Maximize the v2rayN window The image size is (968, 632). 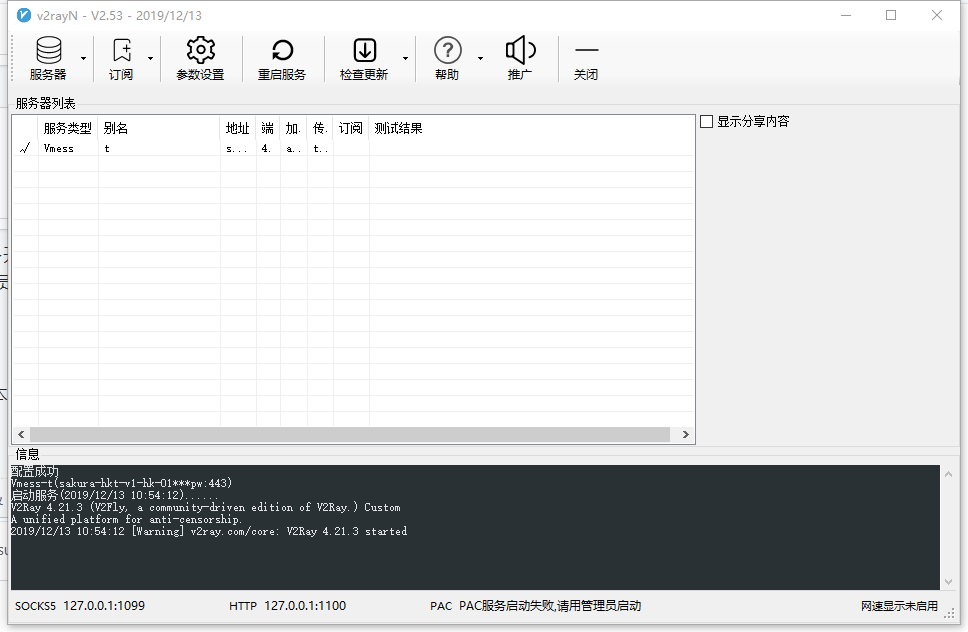[891, 15]
